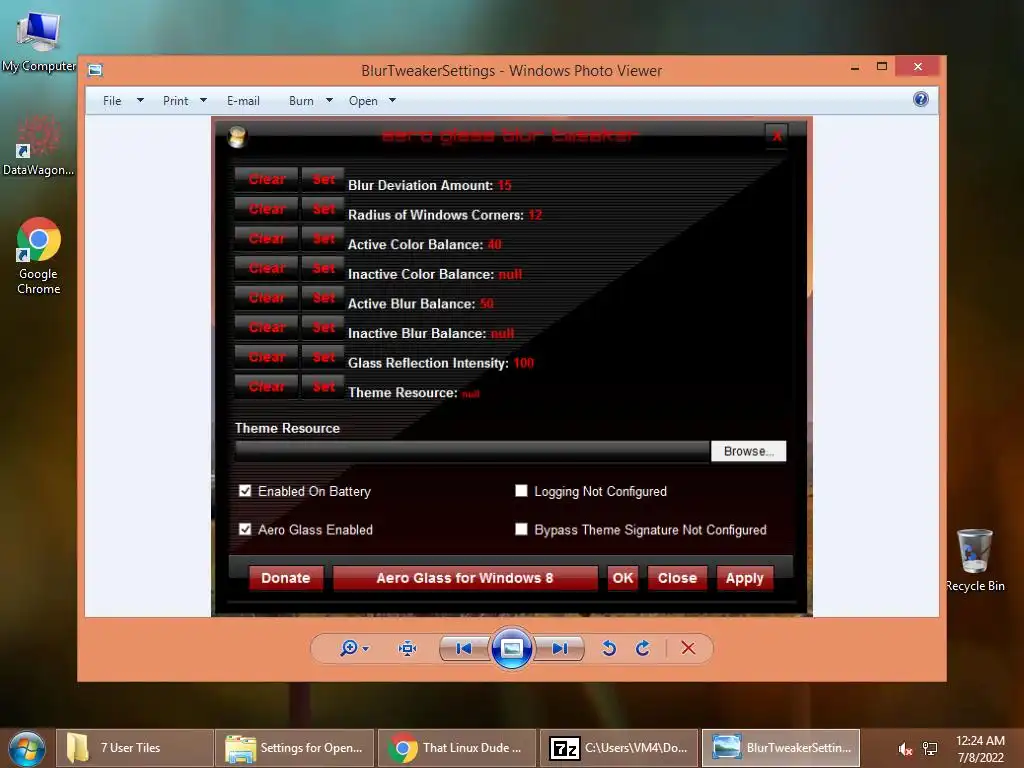Click the Apply button
This screenshot has height=768, width=1024.
pos(744,578)
